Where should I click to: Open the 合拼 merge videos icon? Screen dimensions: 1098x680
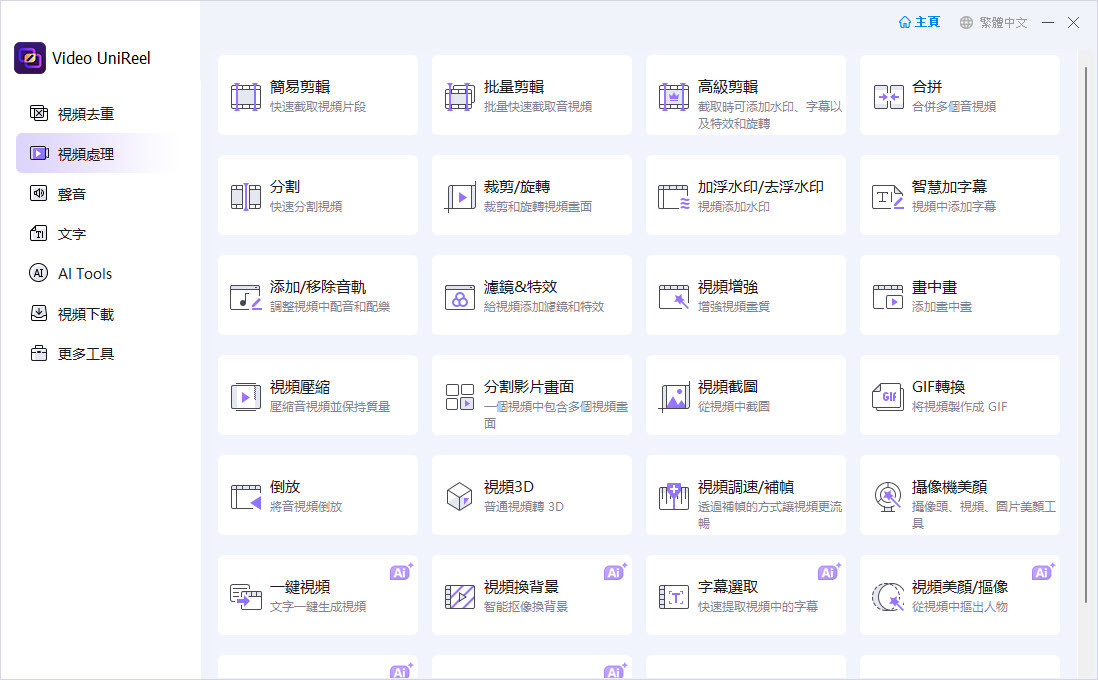tap(888, 97)
